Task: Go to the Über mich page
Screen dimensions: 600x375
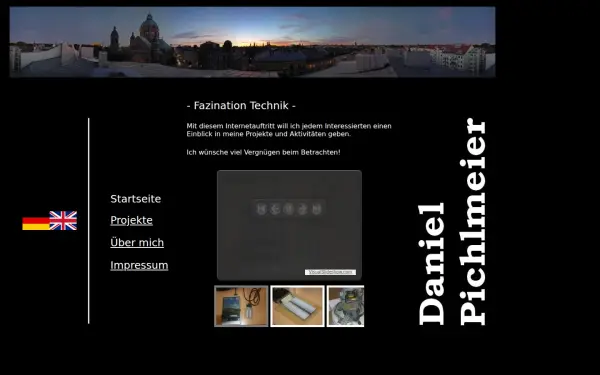Action: (137, 243)
